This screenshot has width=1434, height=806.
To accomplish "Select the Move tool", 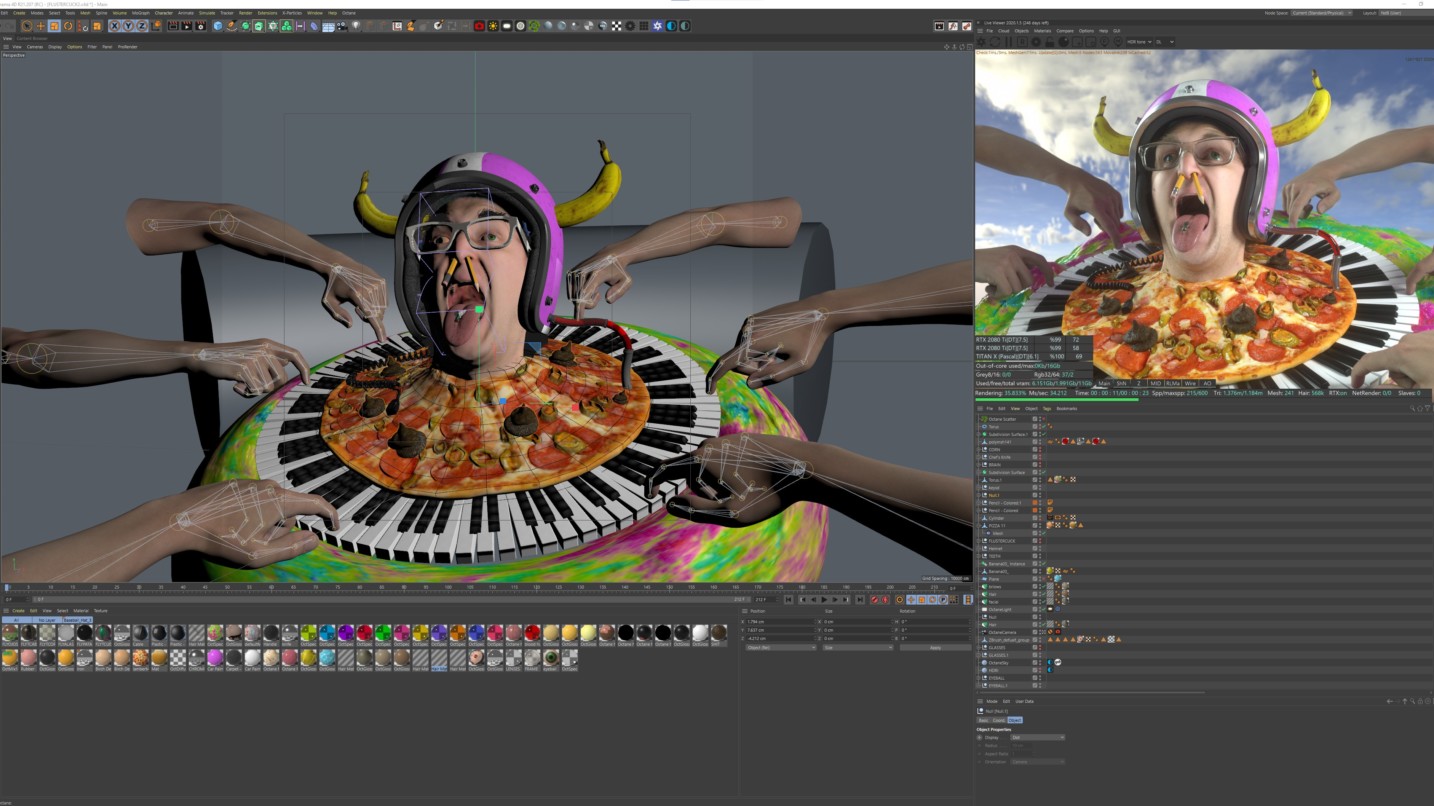I will point(40,26).
